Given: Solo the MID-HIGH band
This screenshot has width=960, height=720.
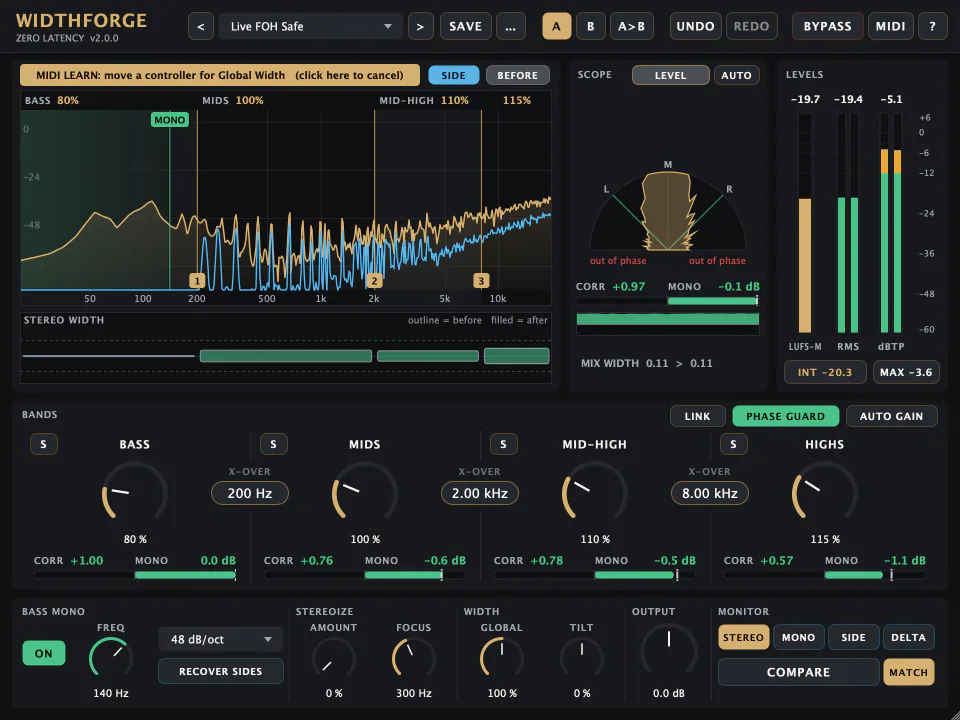Looking at the screenshot, I should click(x=503, y=444).
